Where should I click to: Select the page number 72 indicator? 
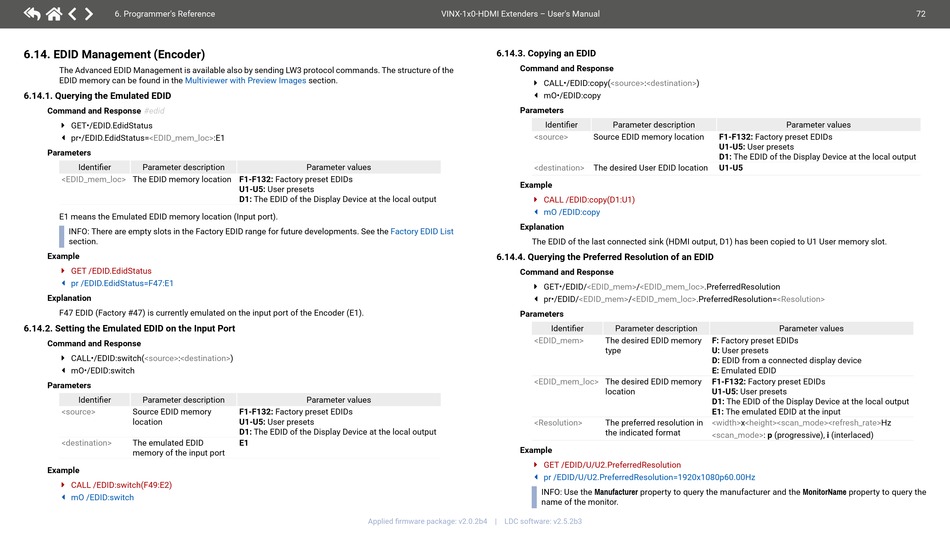coord(920,14)
